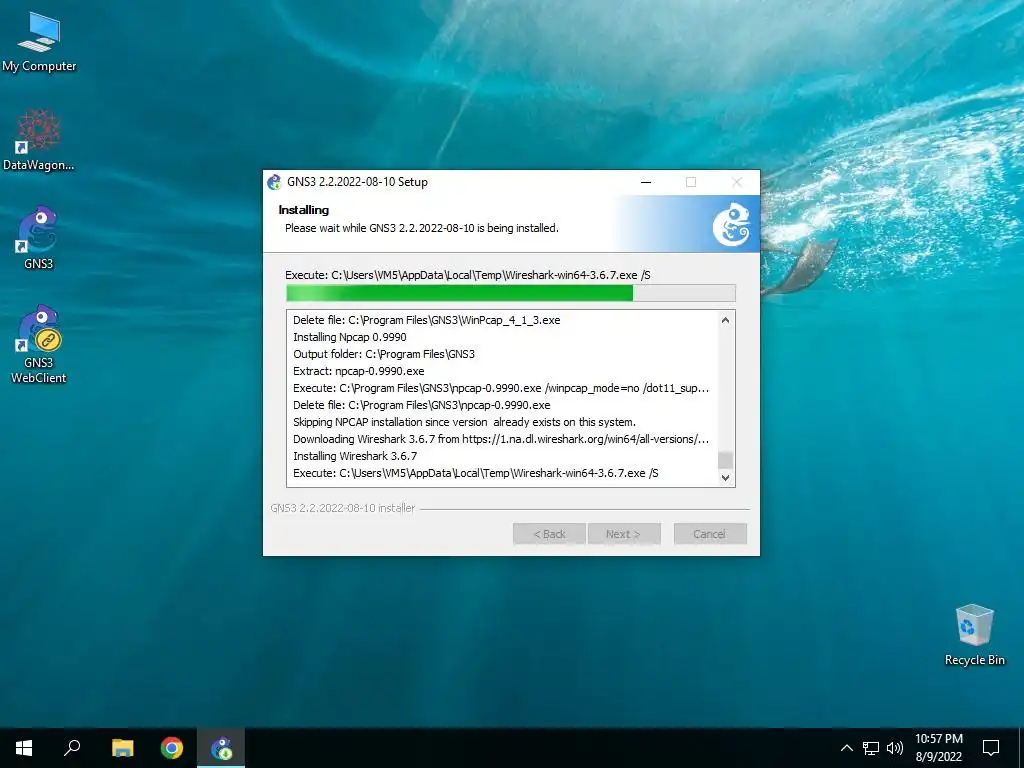Click the 'Installing' header title
The height and width of the screenshot is (768, 1024).
point(304,210)
